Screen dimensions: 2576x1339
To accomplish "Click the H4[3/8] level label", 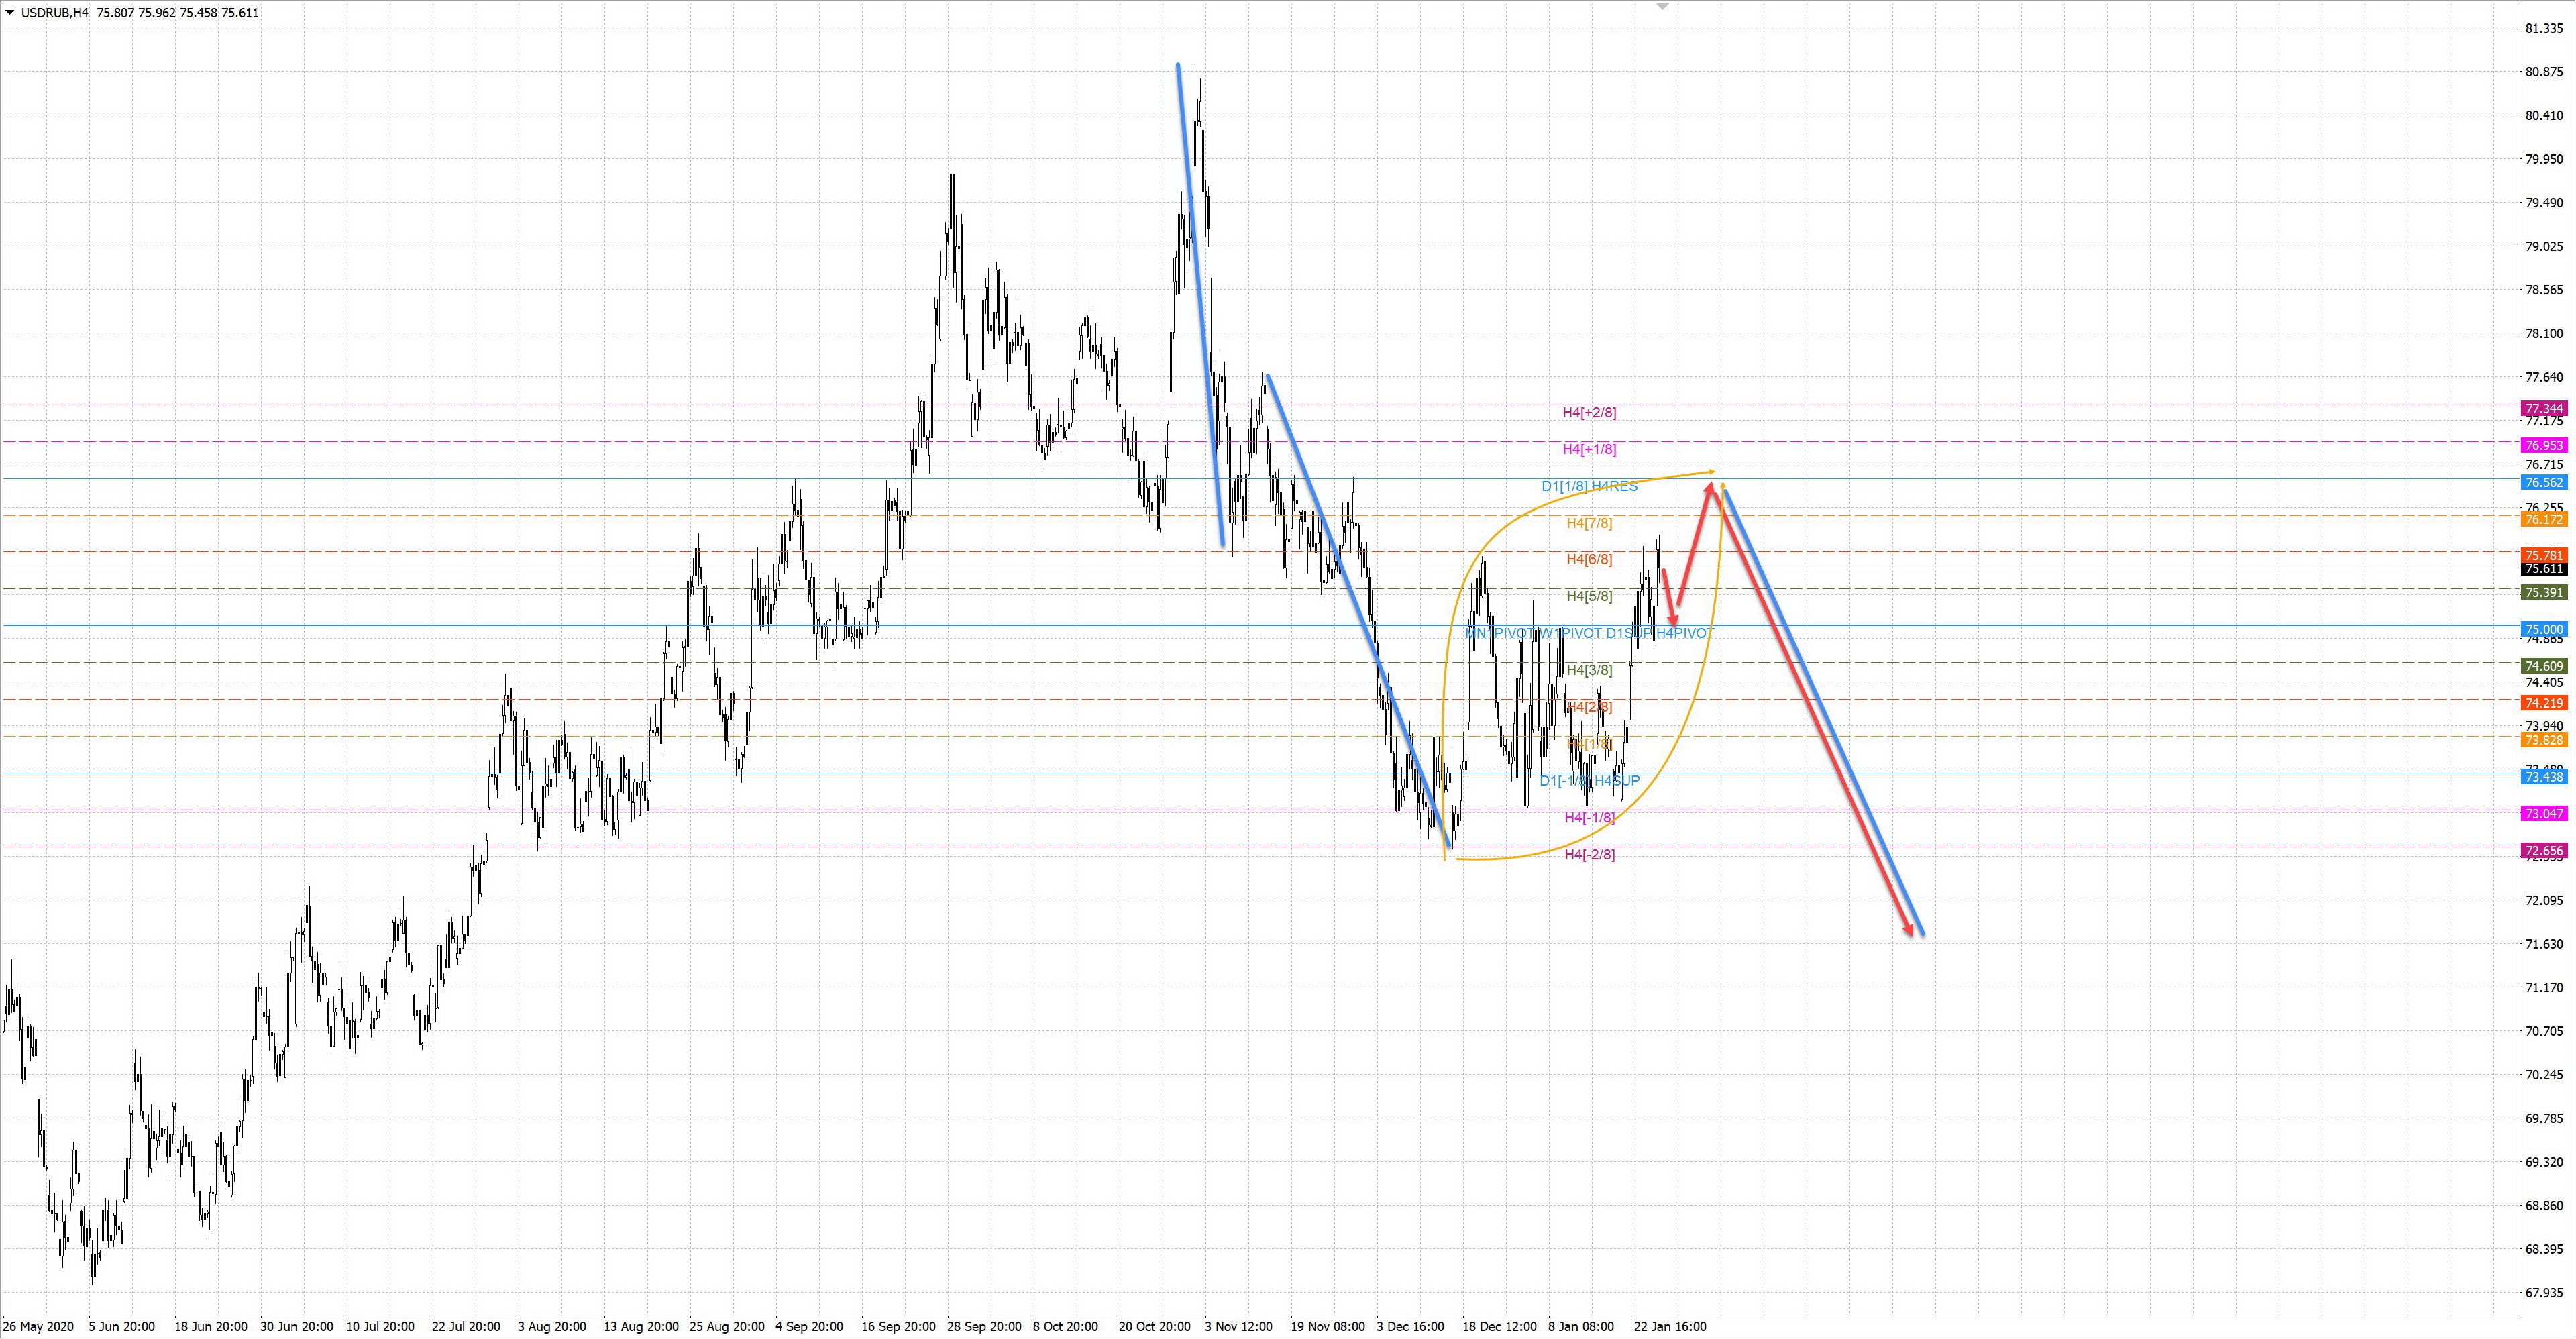I will click(x=1589, y=670).
